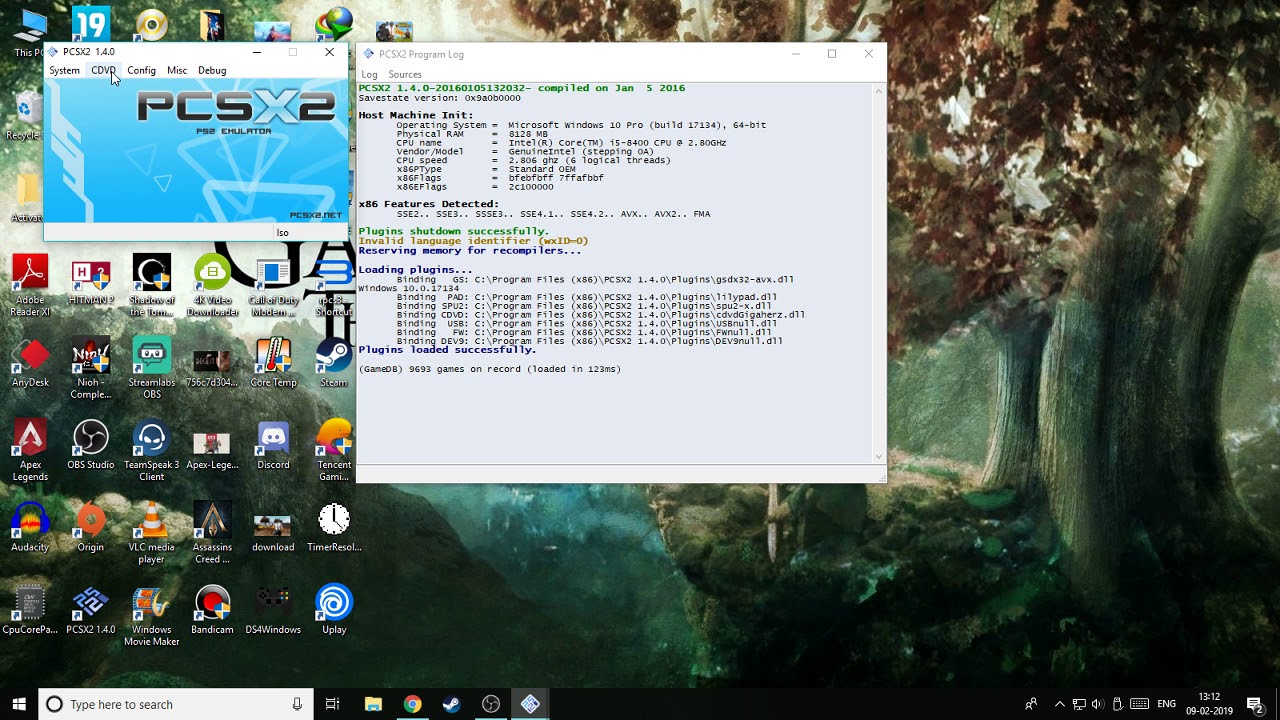The width and height of the screenshot is (1280, 720).
Task: Open Nioh Complete desktop shortcut
Action: click(91, 368)
